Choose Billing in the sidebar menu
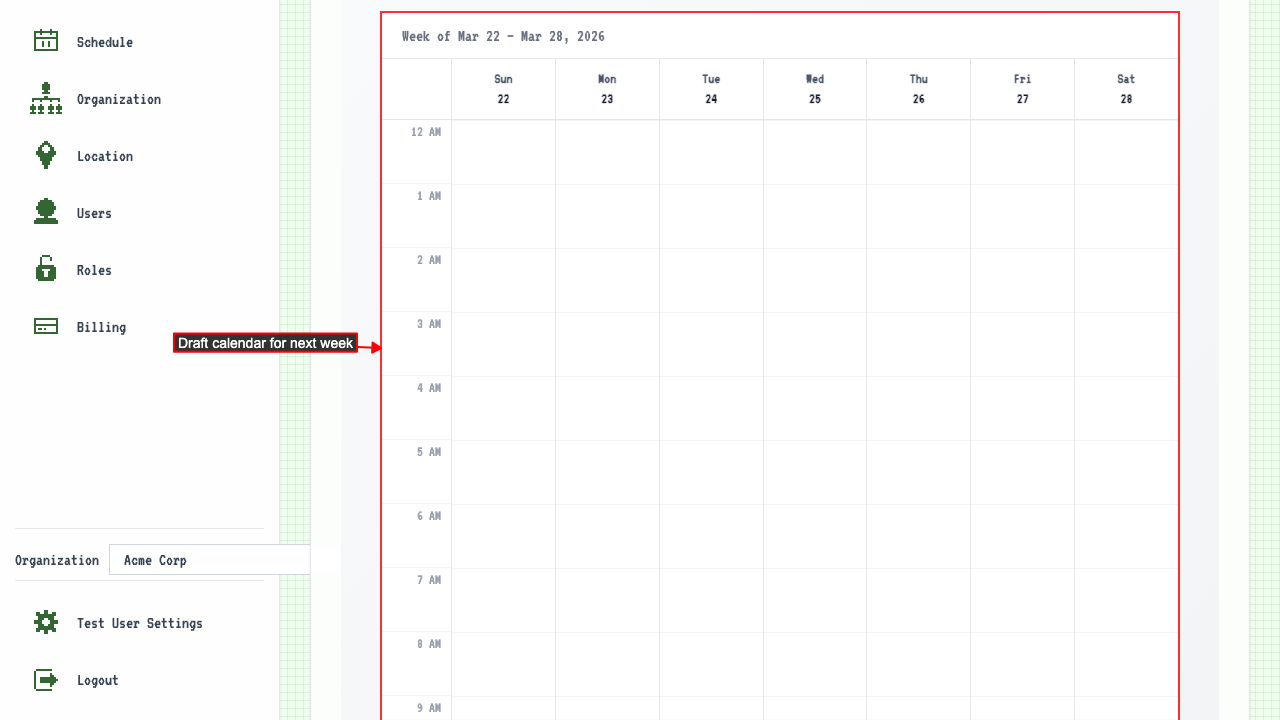 coord(101,326)
